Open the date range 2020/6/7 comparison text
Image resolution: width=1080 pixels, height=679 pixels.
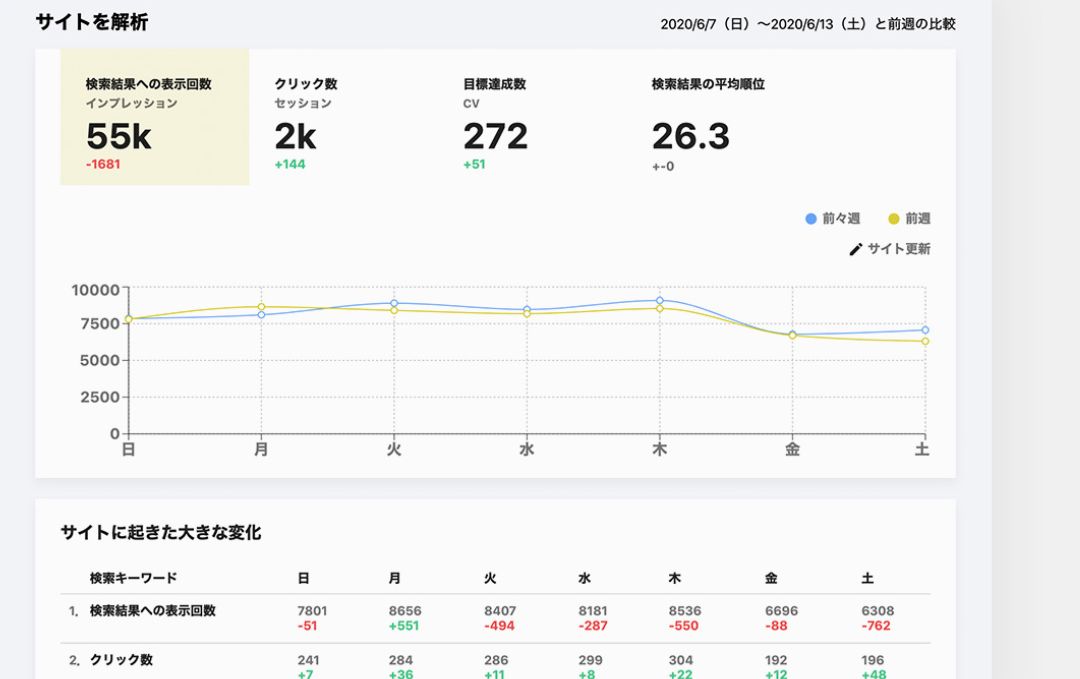[x=807, y=24]
